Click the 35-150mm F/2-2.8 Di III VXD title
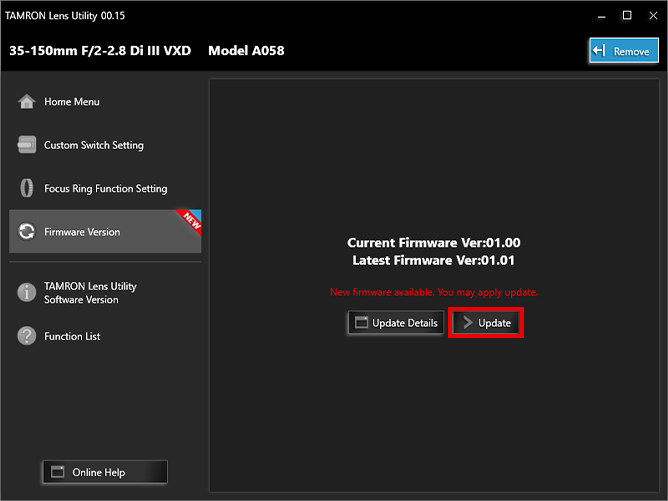 pyautogui.click(x=100, y=51)
